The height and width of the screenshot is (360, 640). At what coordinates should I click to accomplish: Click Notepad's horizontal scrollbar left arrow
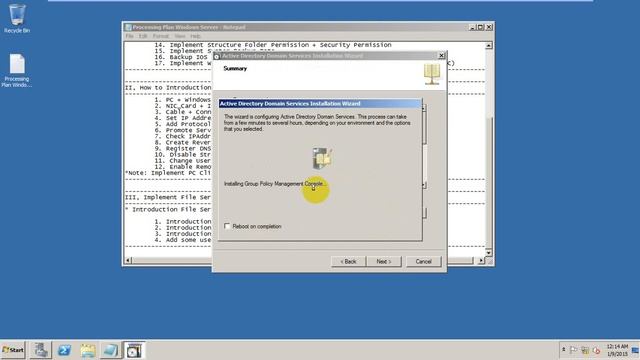point(128,260)
